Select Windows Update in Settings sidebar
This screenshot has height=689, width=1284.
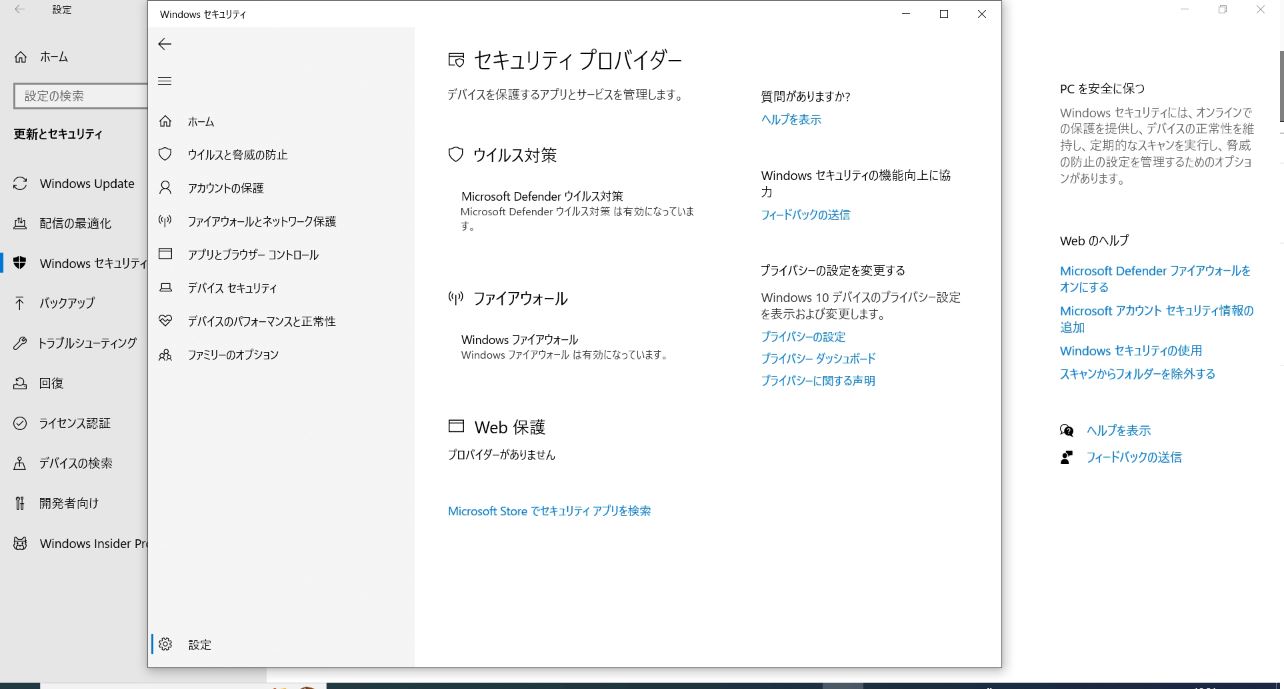pos(86,184)
